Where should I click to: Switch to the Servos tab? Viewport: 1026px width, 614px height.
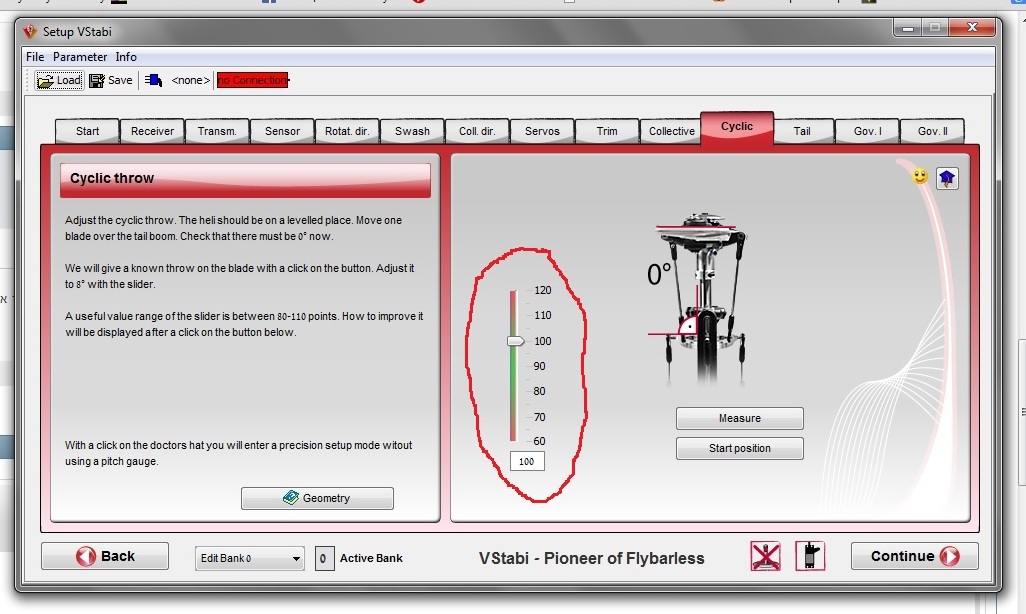[x=542, y=131]
